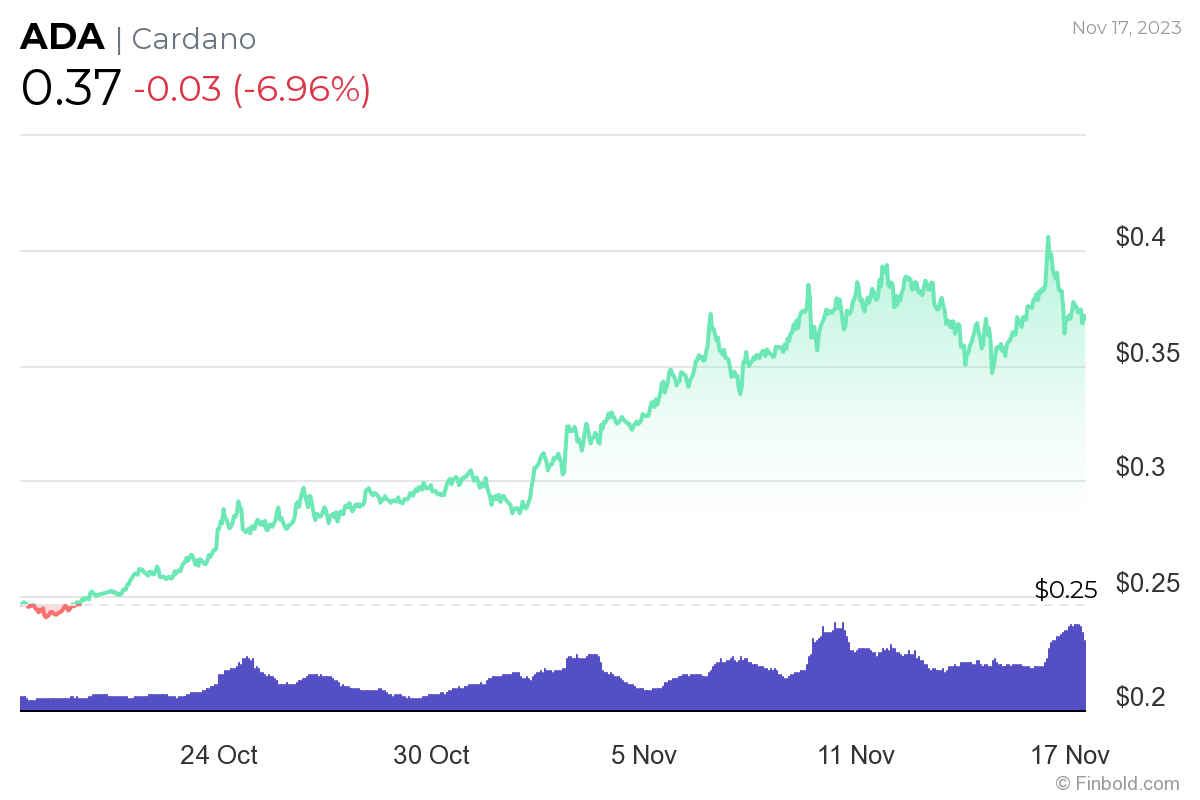Image resolution: width=1200 pixels, height=800 pixels.
Task: Click the $0.4 price axis label
Action: click(1141, 238)
